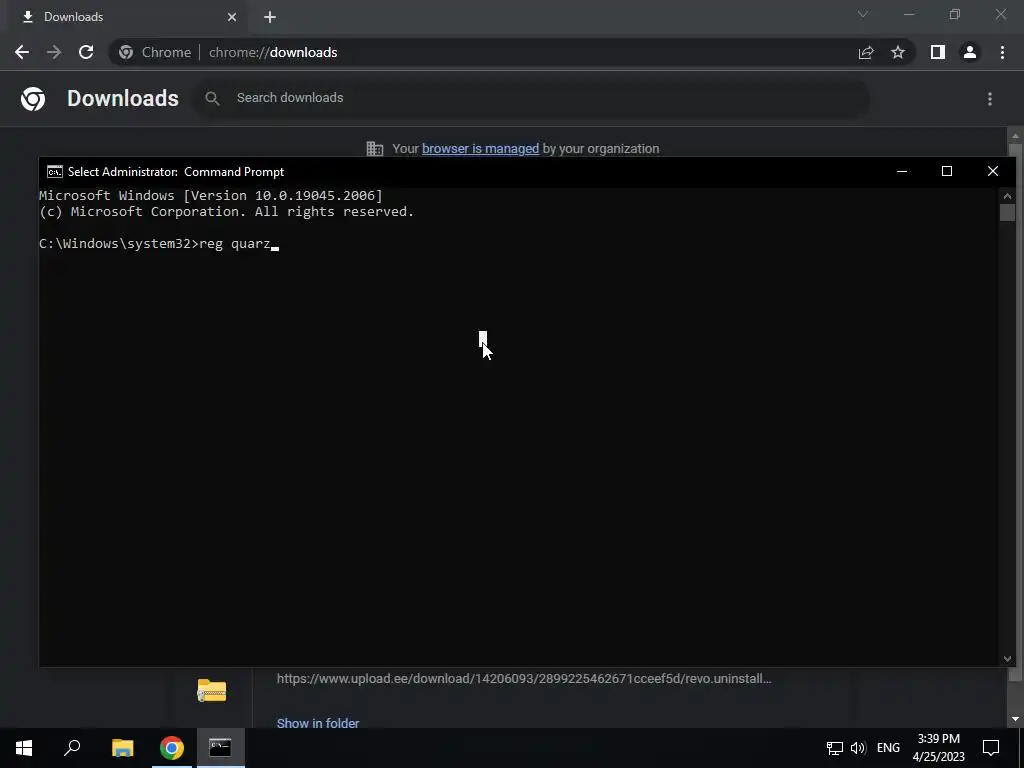The width and height of the screenshot is (1024, 768).
Task: Click the Search downloads field
Action: tap(532, 98)
